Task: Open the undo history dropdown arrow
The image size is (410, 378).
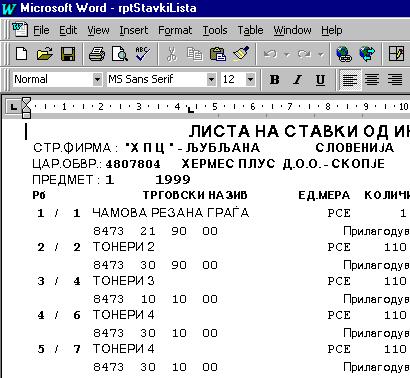Action: pyautogui.click(x=287, y=54)
